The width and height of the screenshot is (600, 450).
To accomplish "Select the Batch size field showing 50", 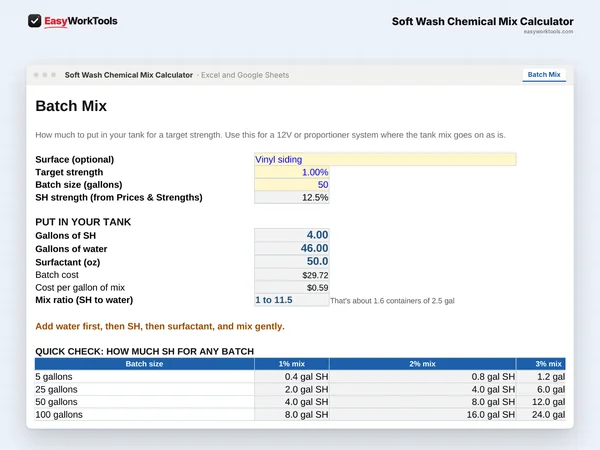I will pyautogui.click(x=292, y=185).
